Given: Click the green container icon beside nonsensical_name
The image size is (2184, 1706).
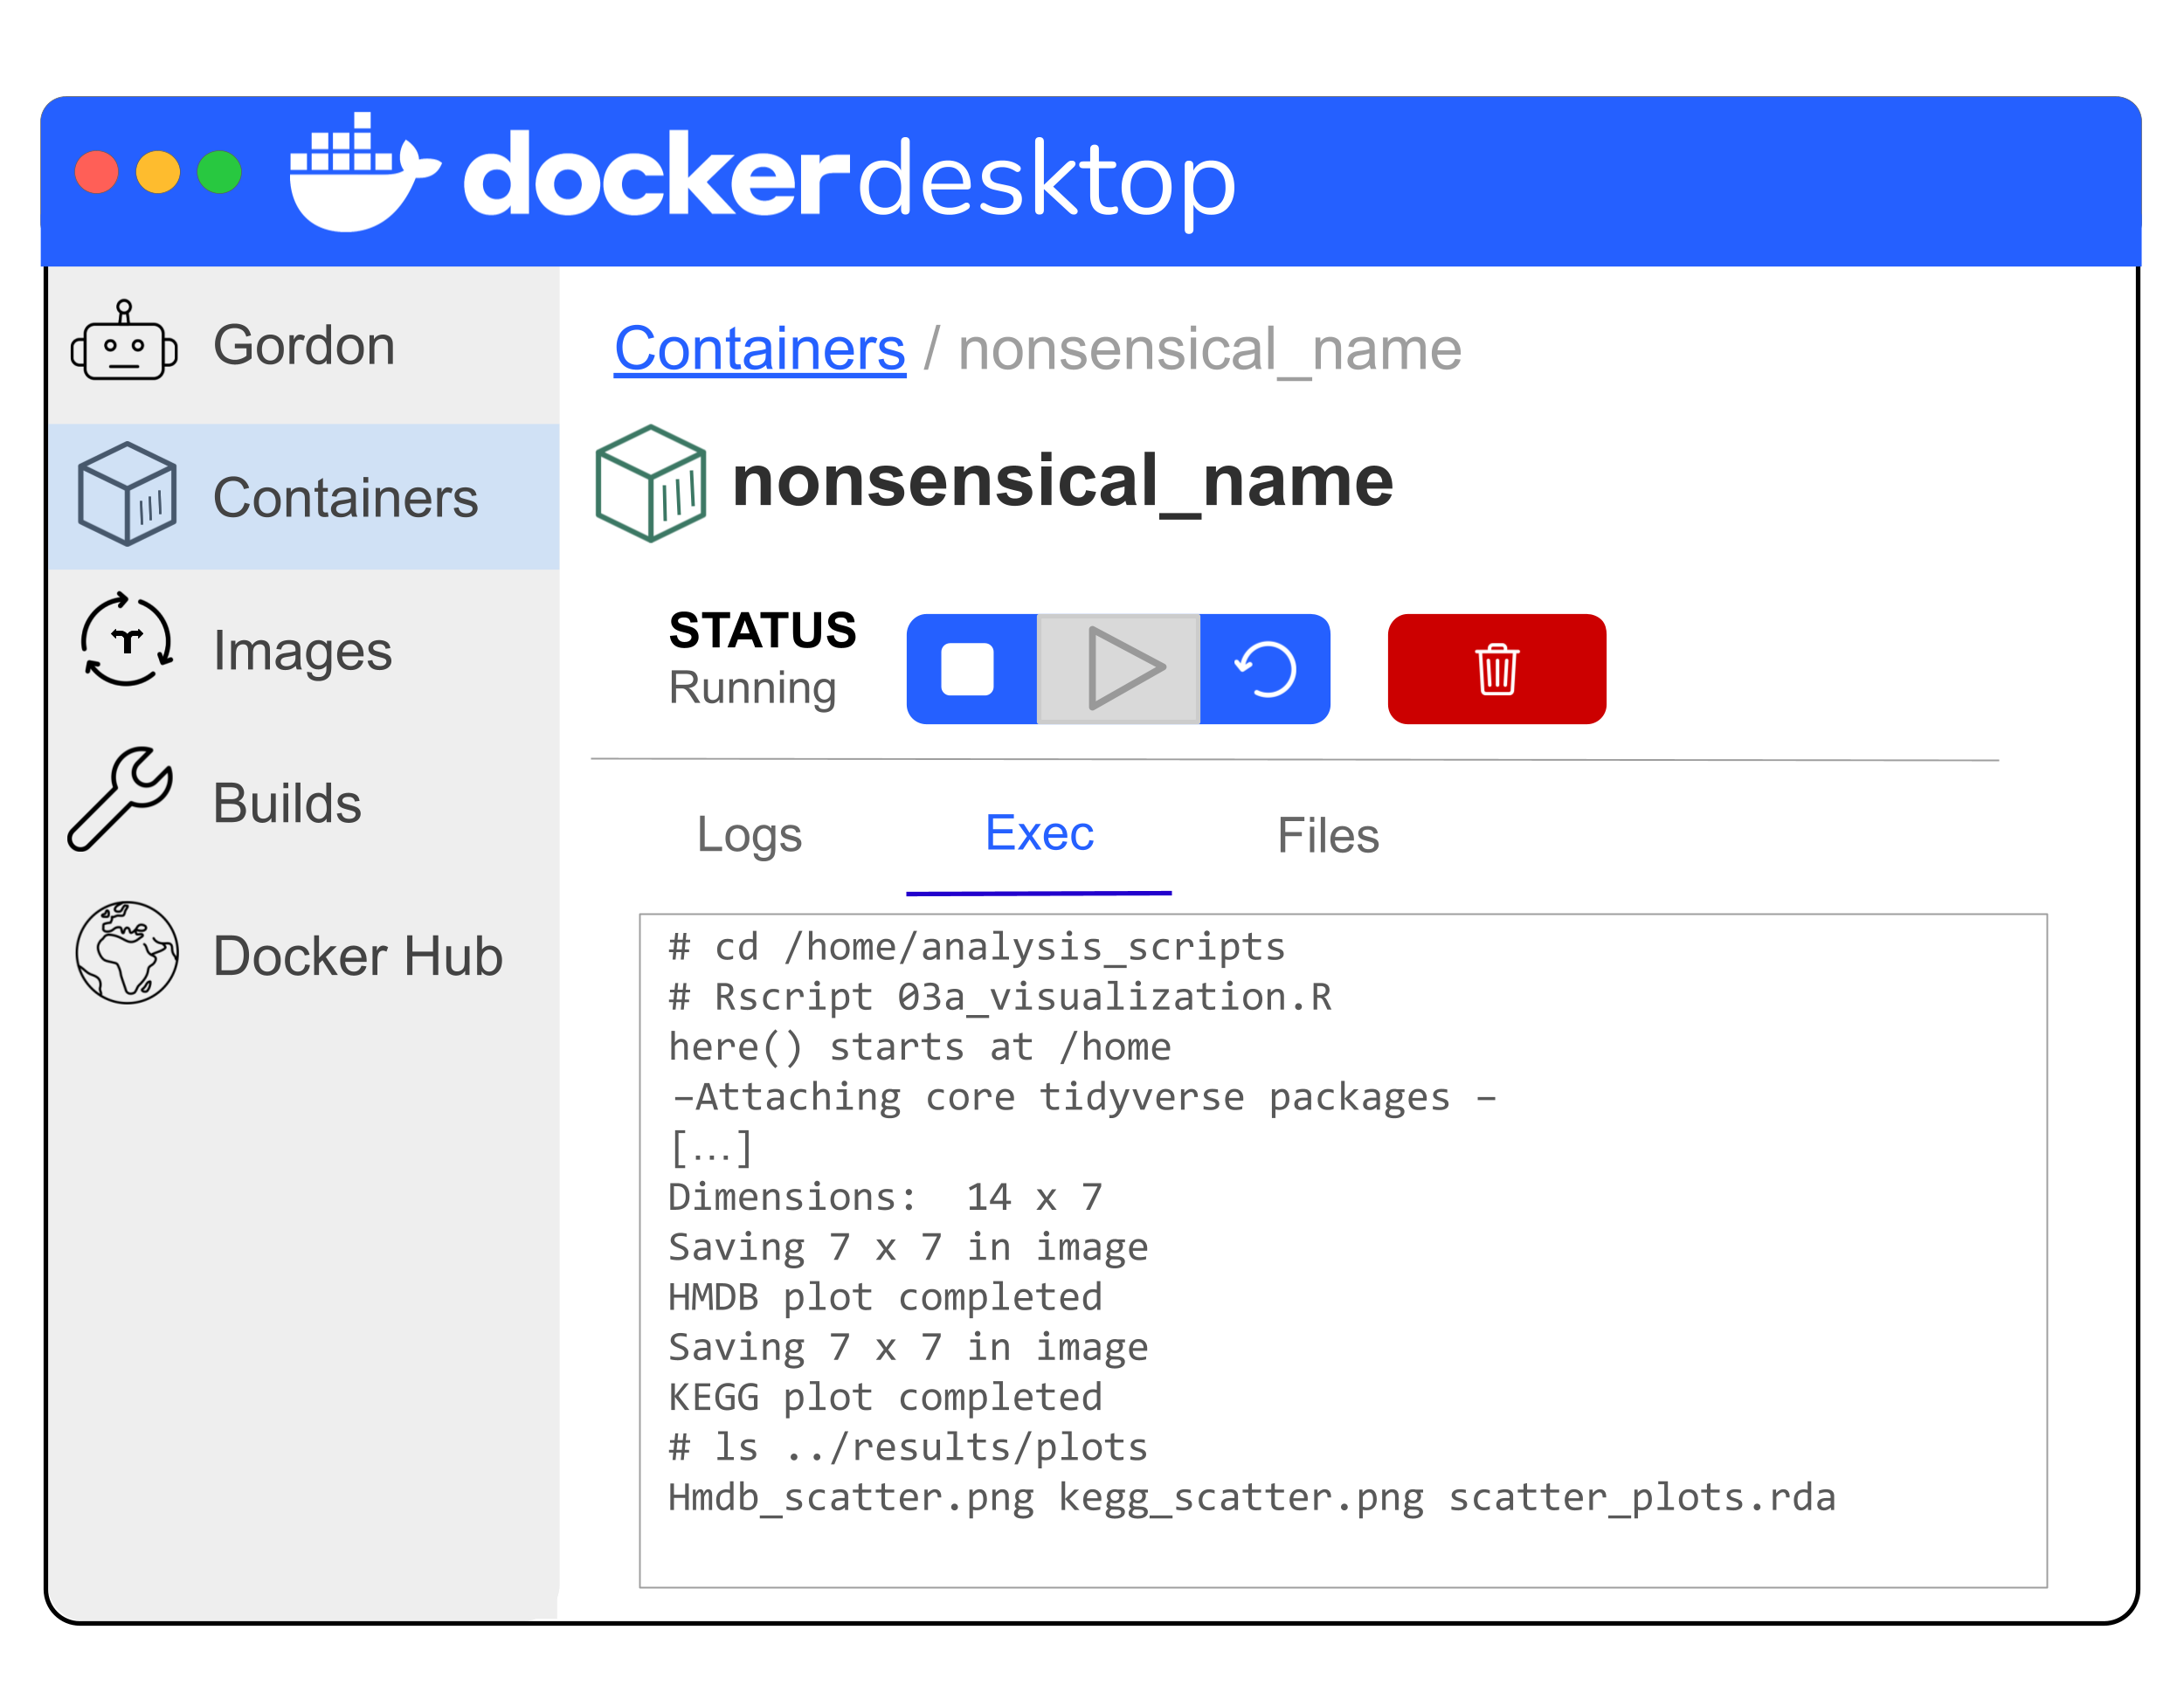Looking at the screenshot, I should (651, 483).
